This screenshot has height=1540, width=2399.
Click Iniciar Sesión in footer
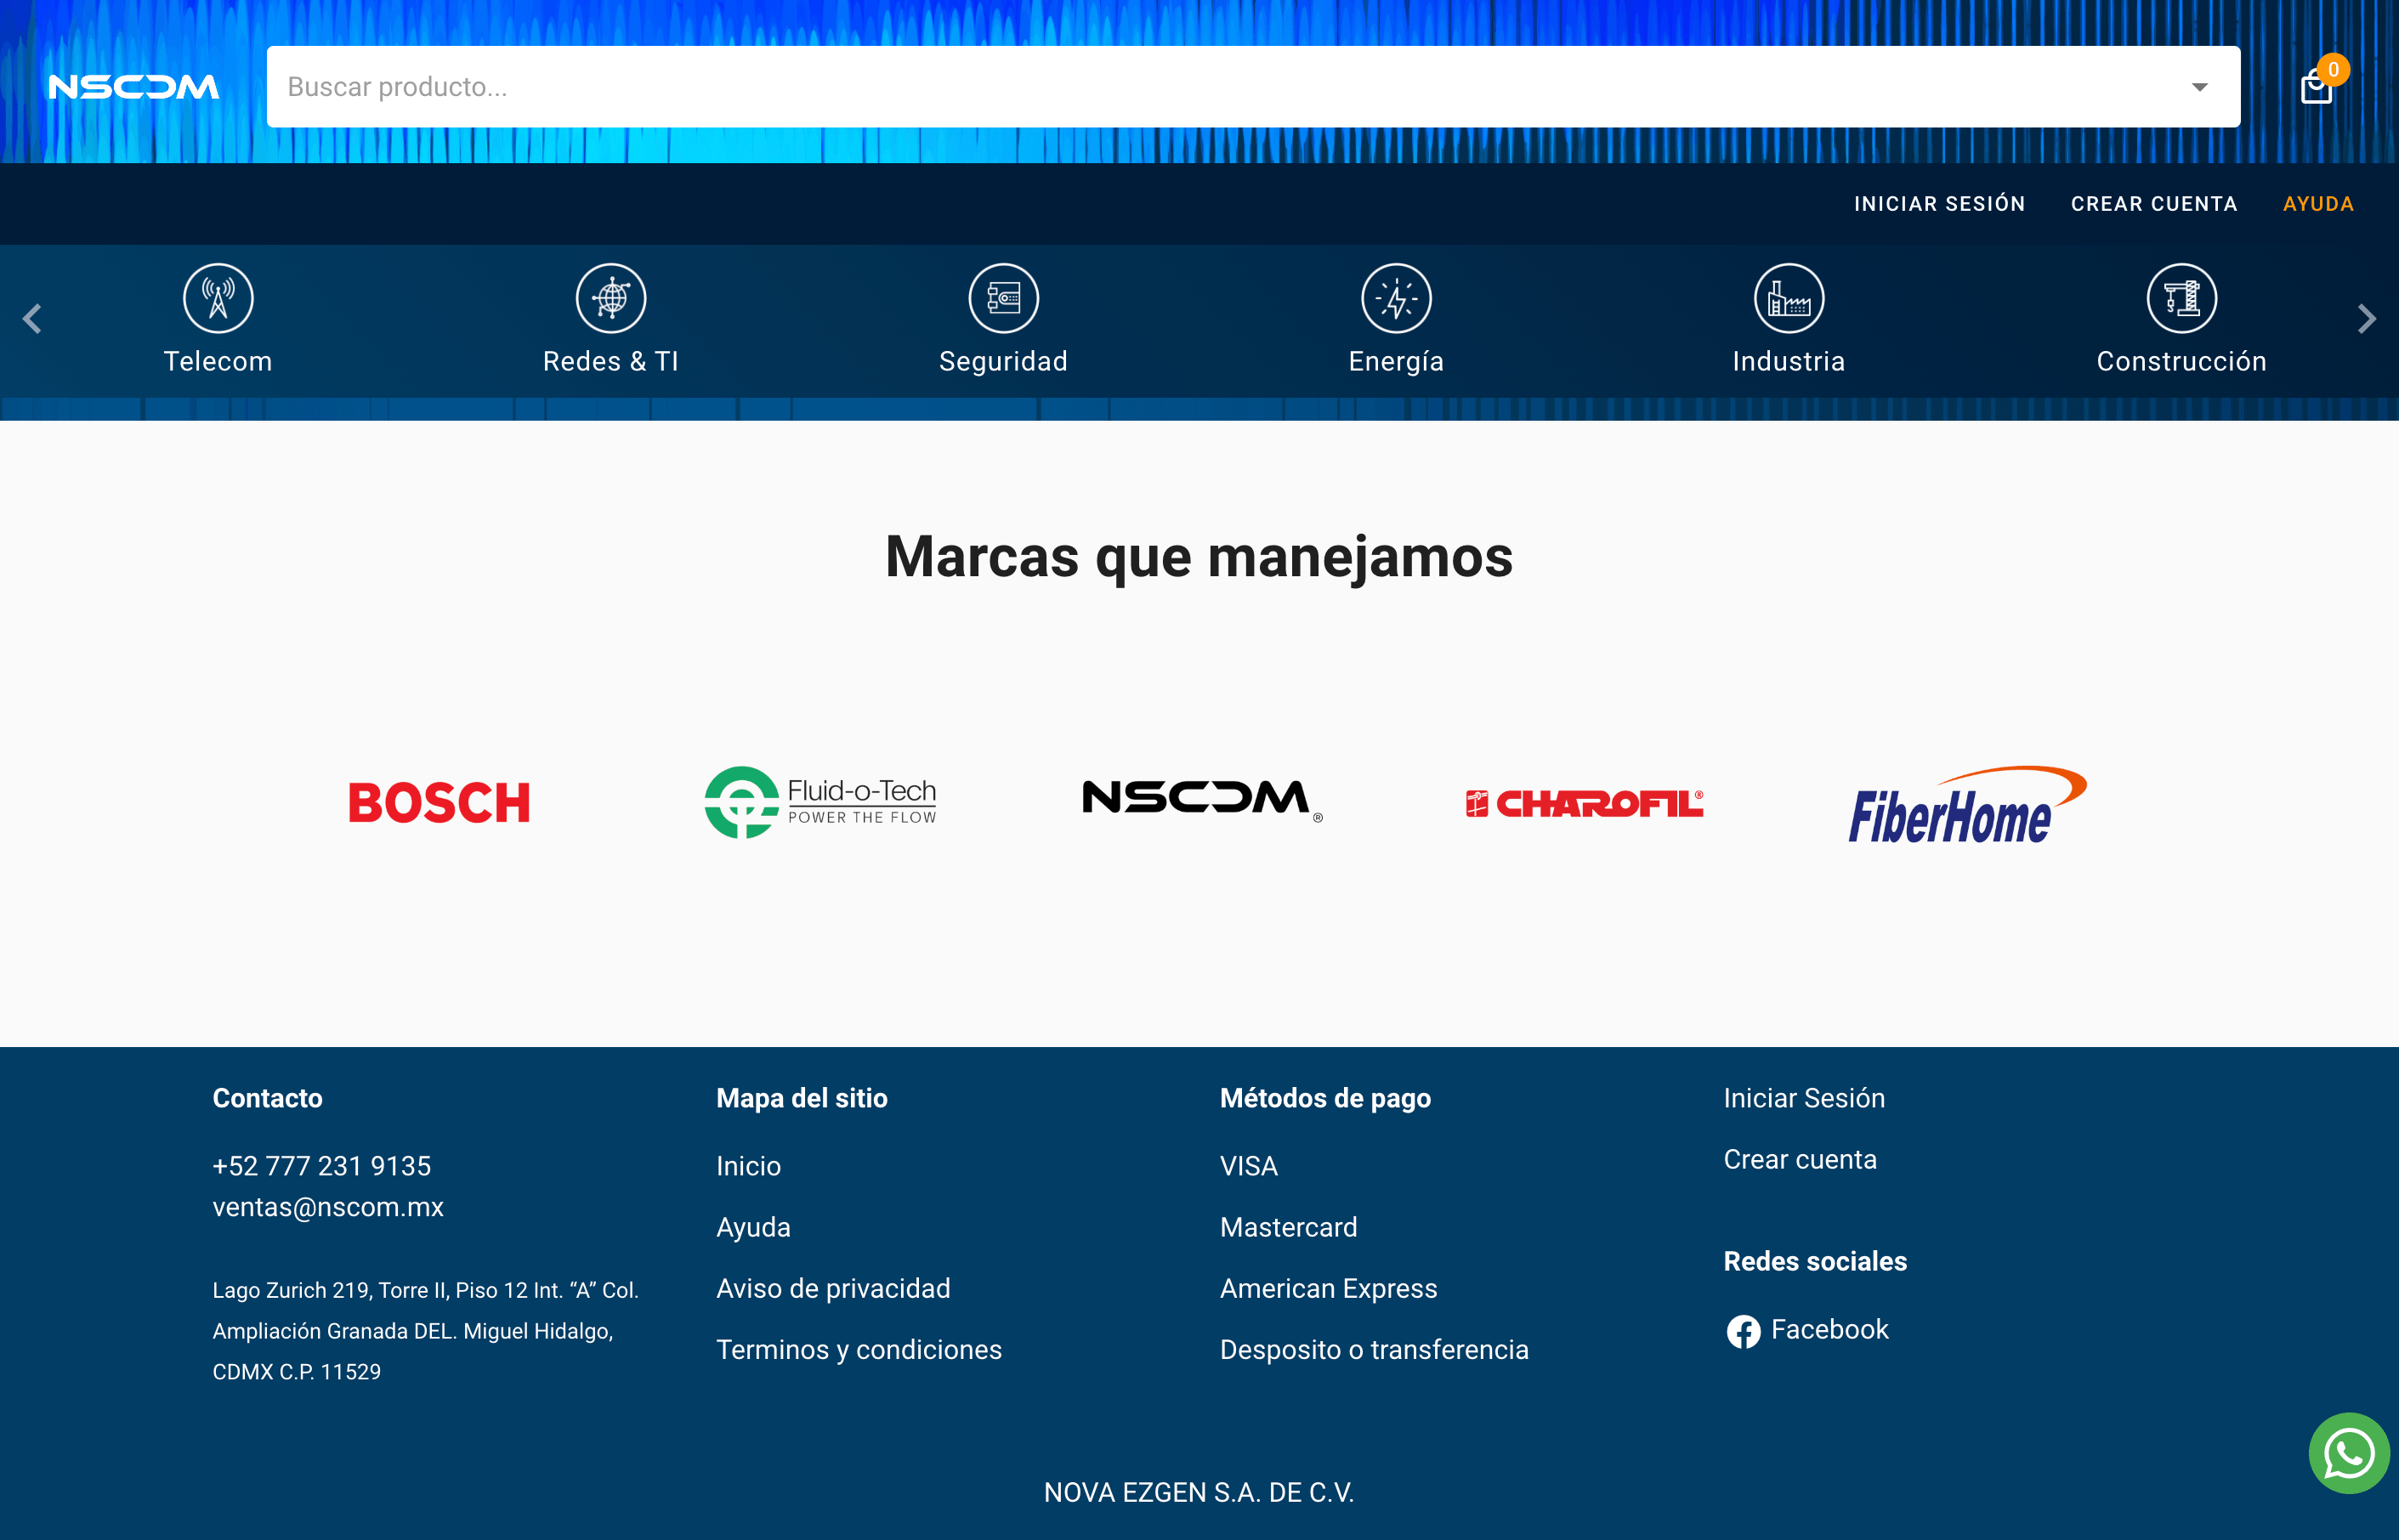tap(1804, 1098)
